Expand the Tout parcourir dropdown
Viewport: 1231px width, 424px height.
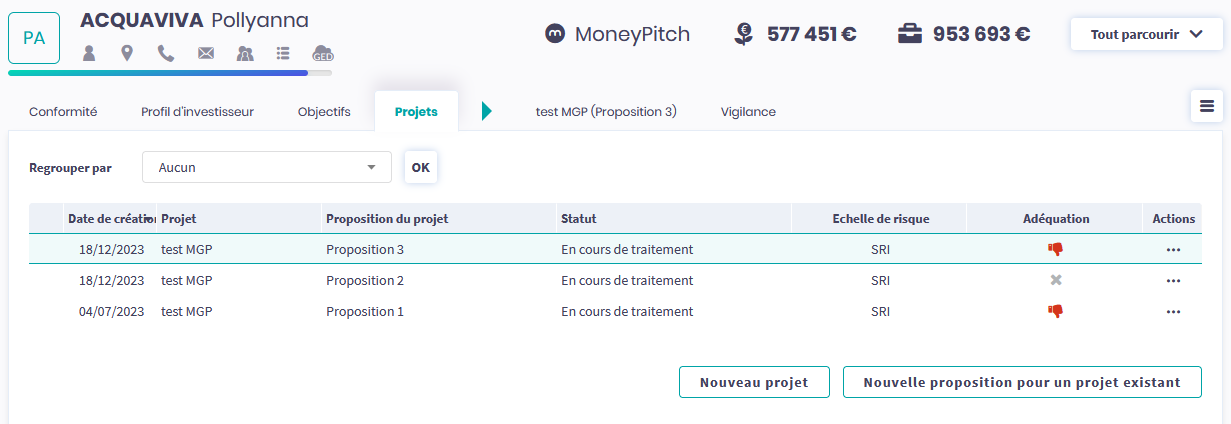tap(1146, 34)
